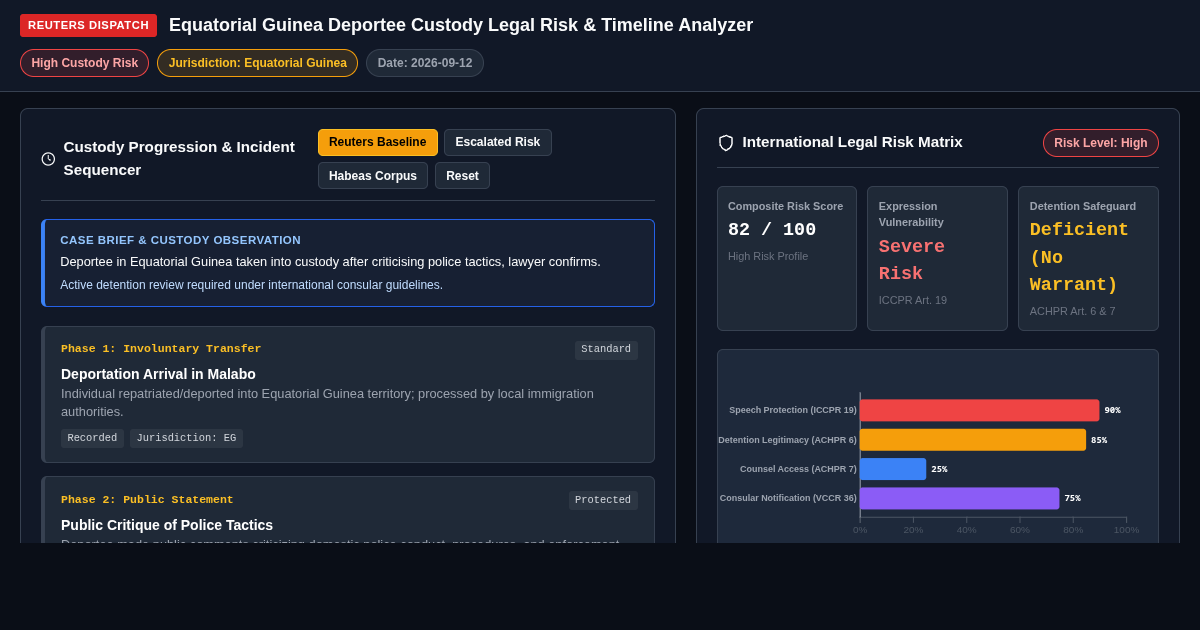Select the Reuters Baseline scenario
Viewport: 1200px width, 630px height.
click(378, 142)
